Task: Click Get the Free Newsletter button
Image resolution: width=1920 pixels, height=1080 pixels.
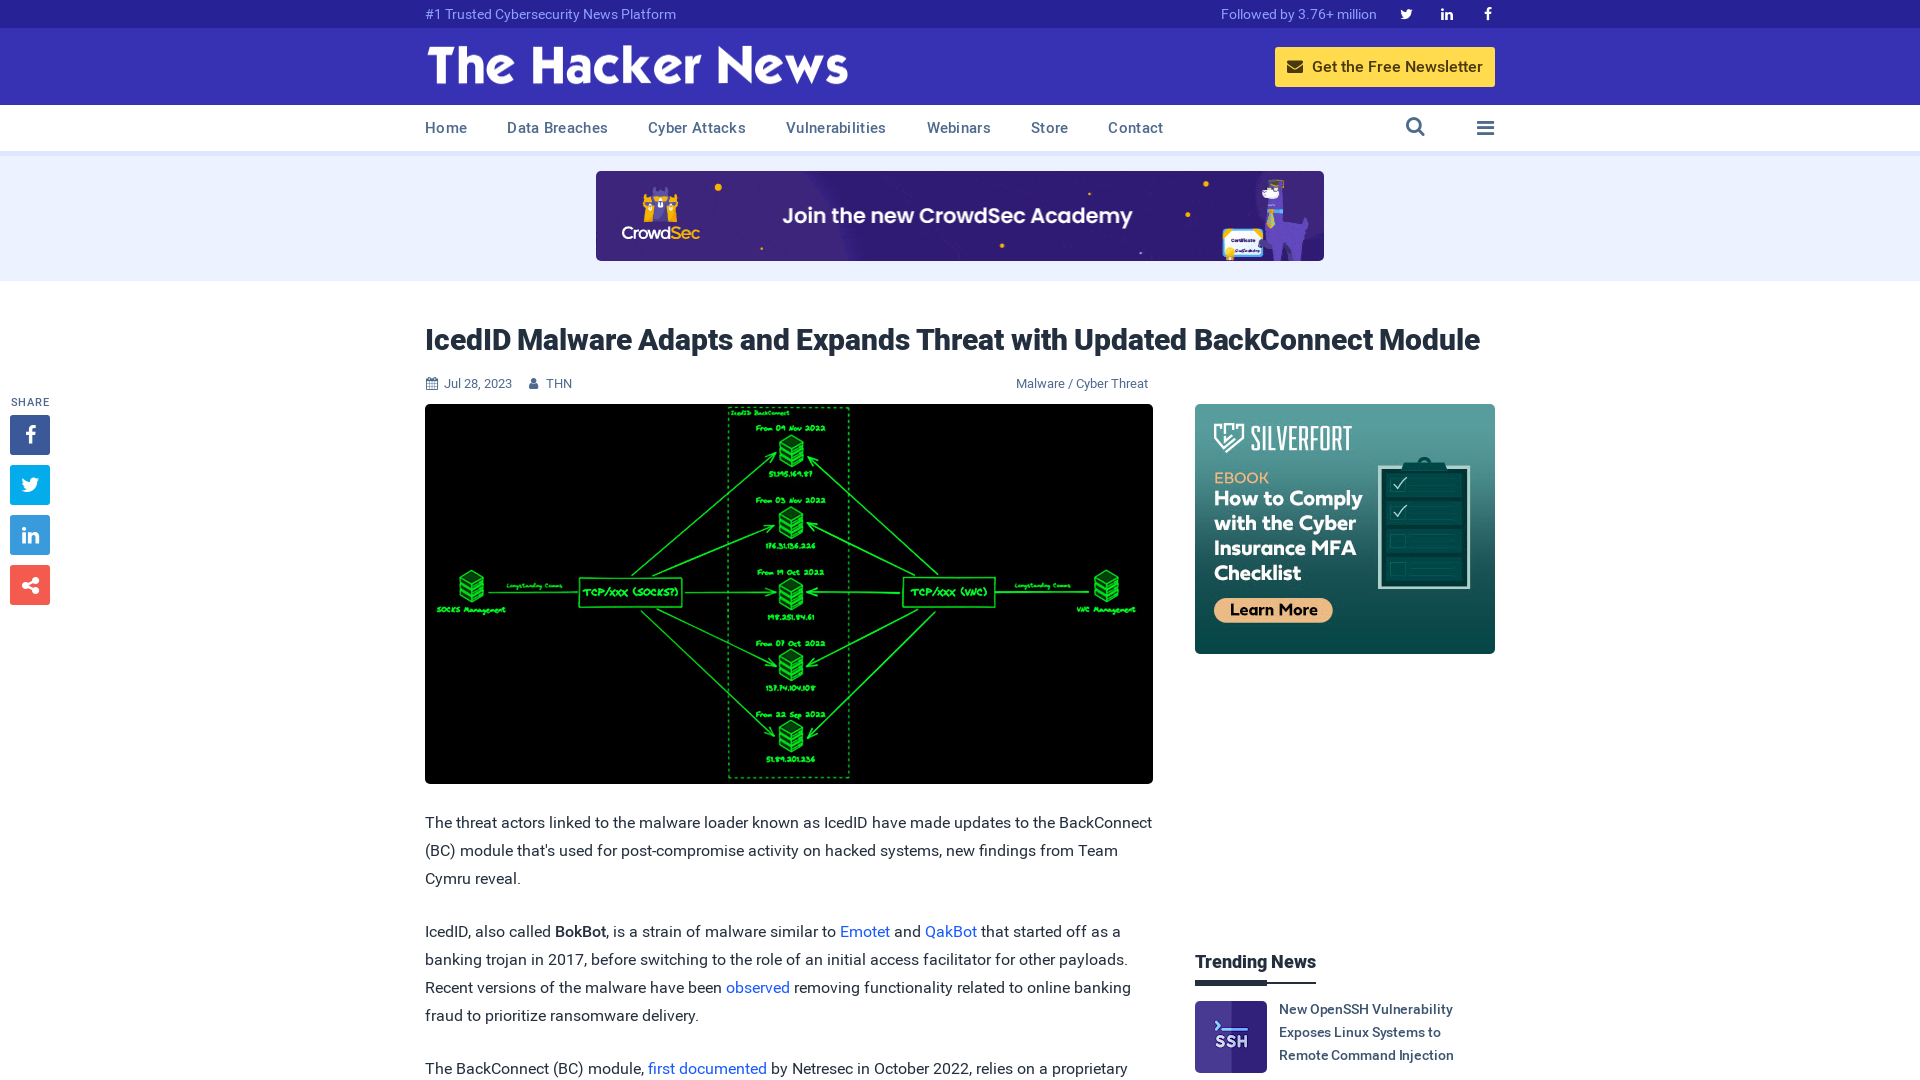Action: click(x=1385, y=66)
